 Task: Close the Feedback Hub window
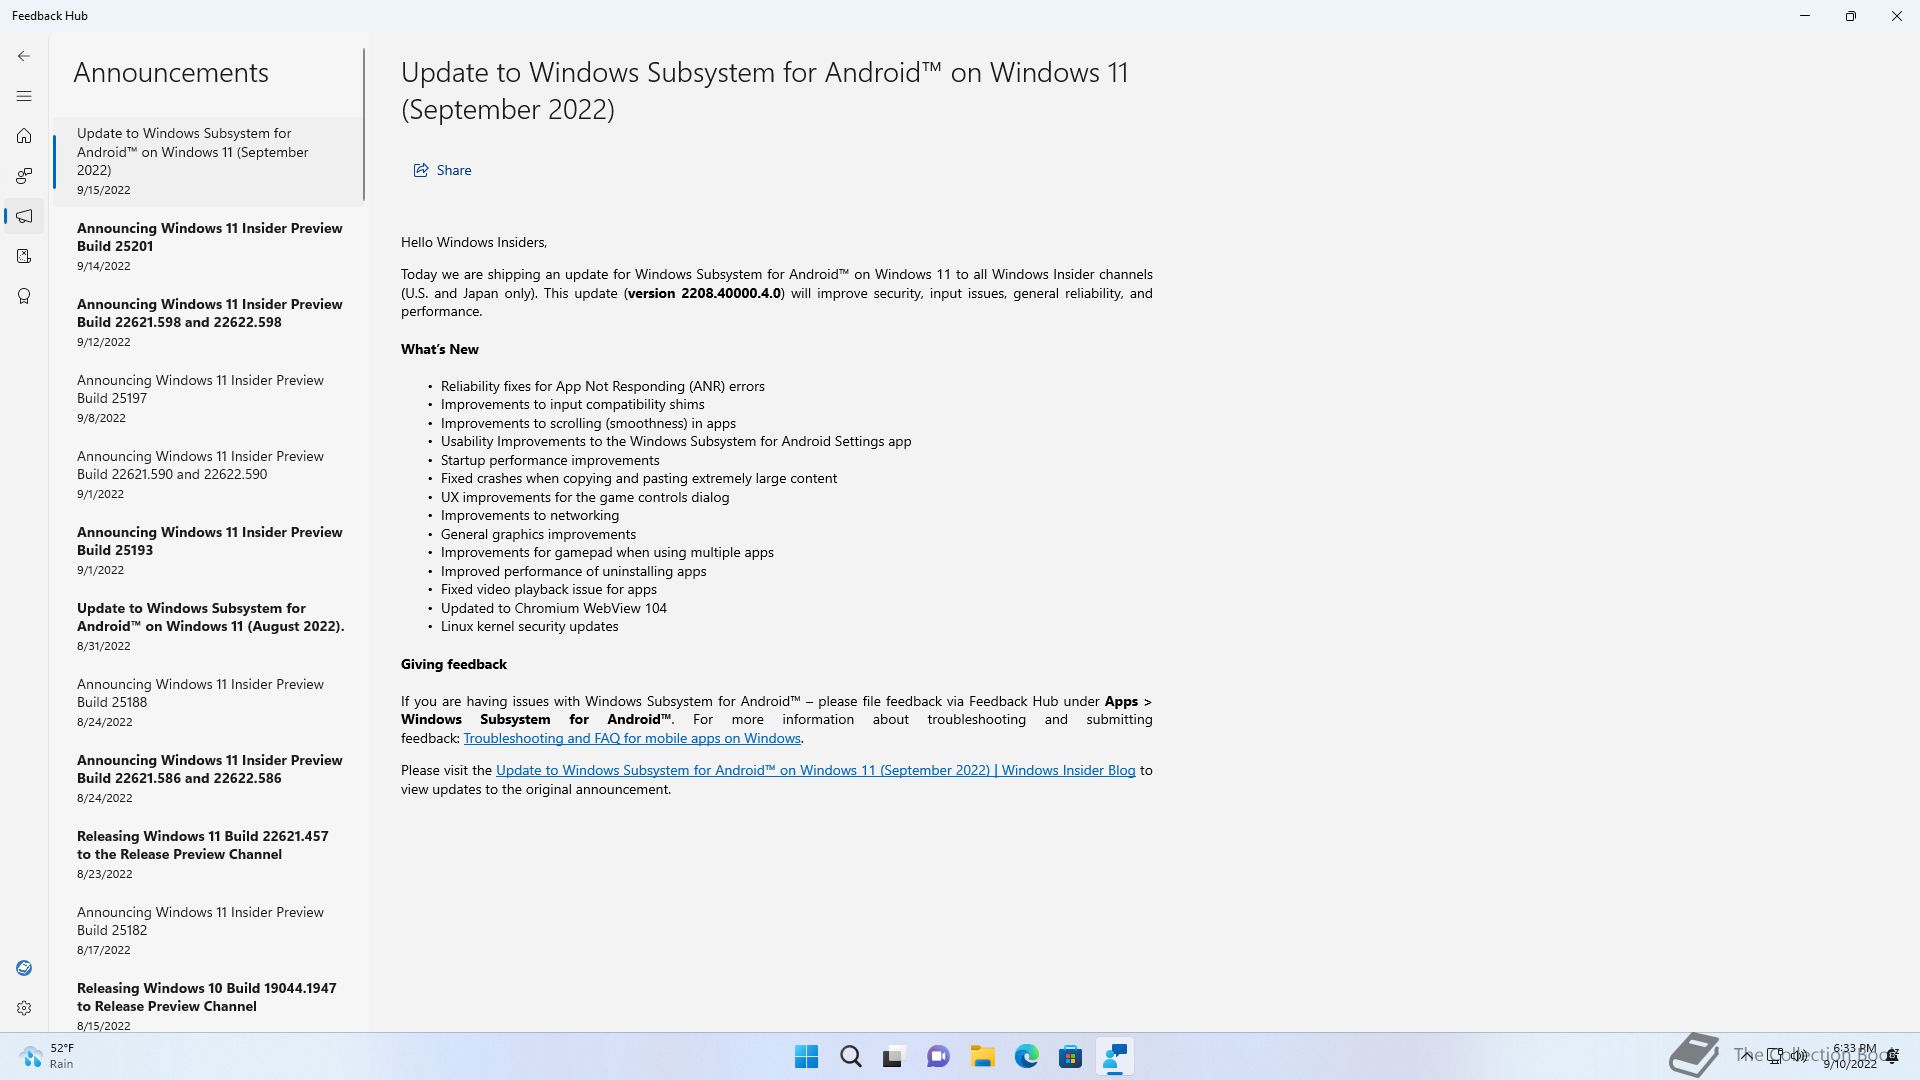pos(1897,16)
